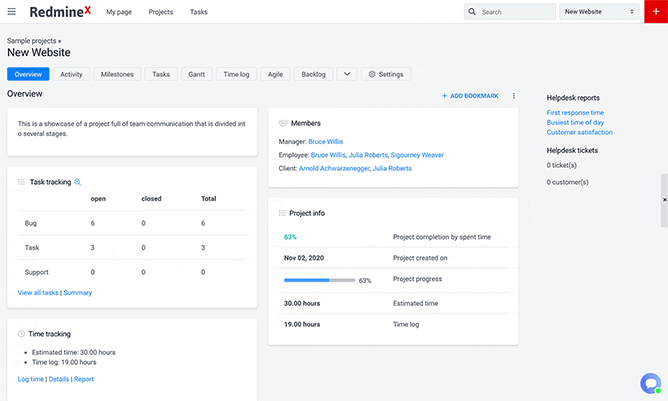Screen dimensions: 668x401
Task: Open First response time report
Action: point(575,113)
